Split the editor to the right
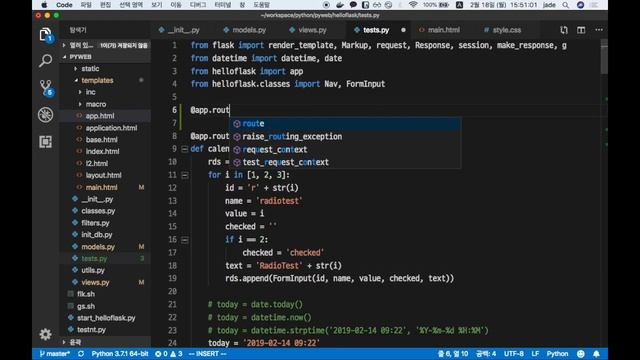This screenshot has height=360, width=640. (x=581, y=30)
